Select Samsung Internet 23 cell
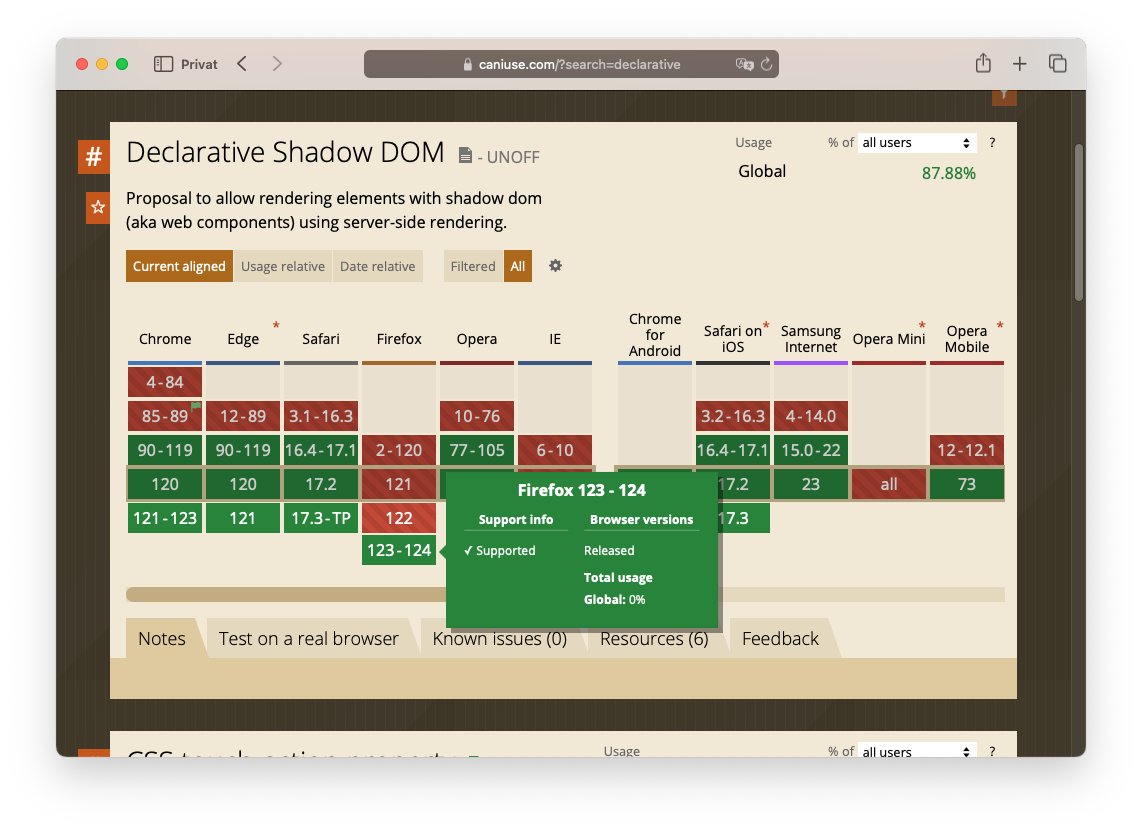The width and height of the screenshot is (1142, 831). pyautogui.click(x=811, y=484)
